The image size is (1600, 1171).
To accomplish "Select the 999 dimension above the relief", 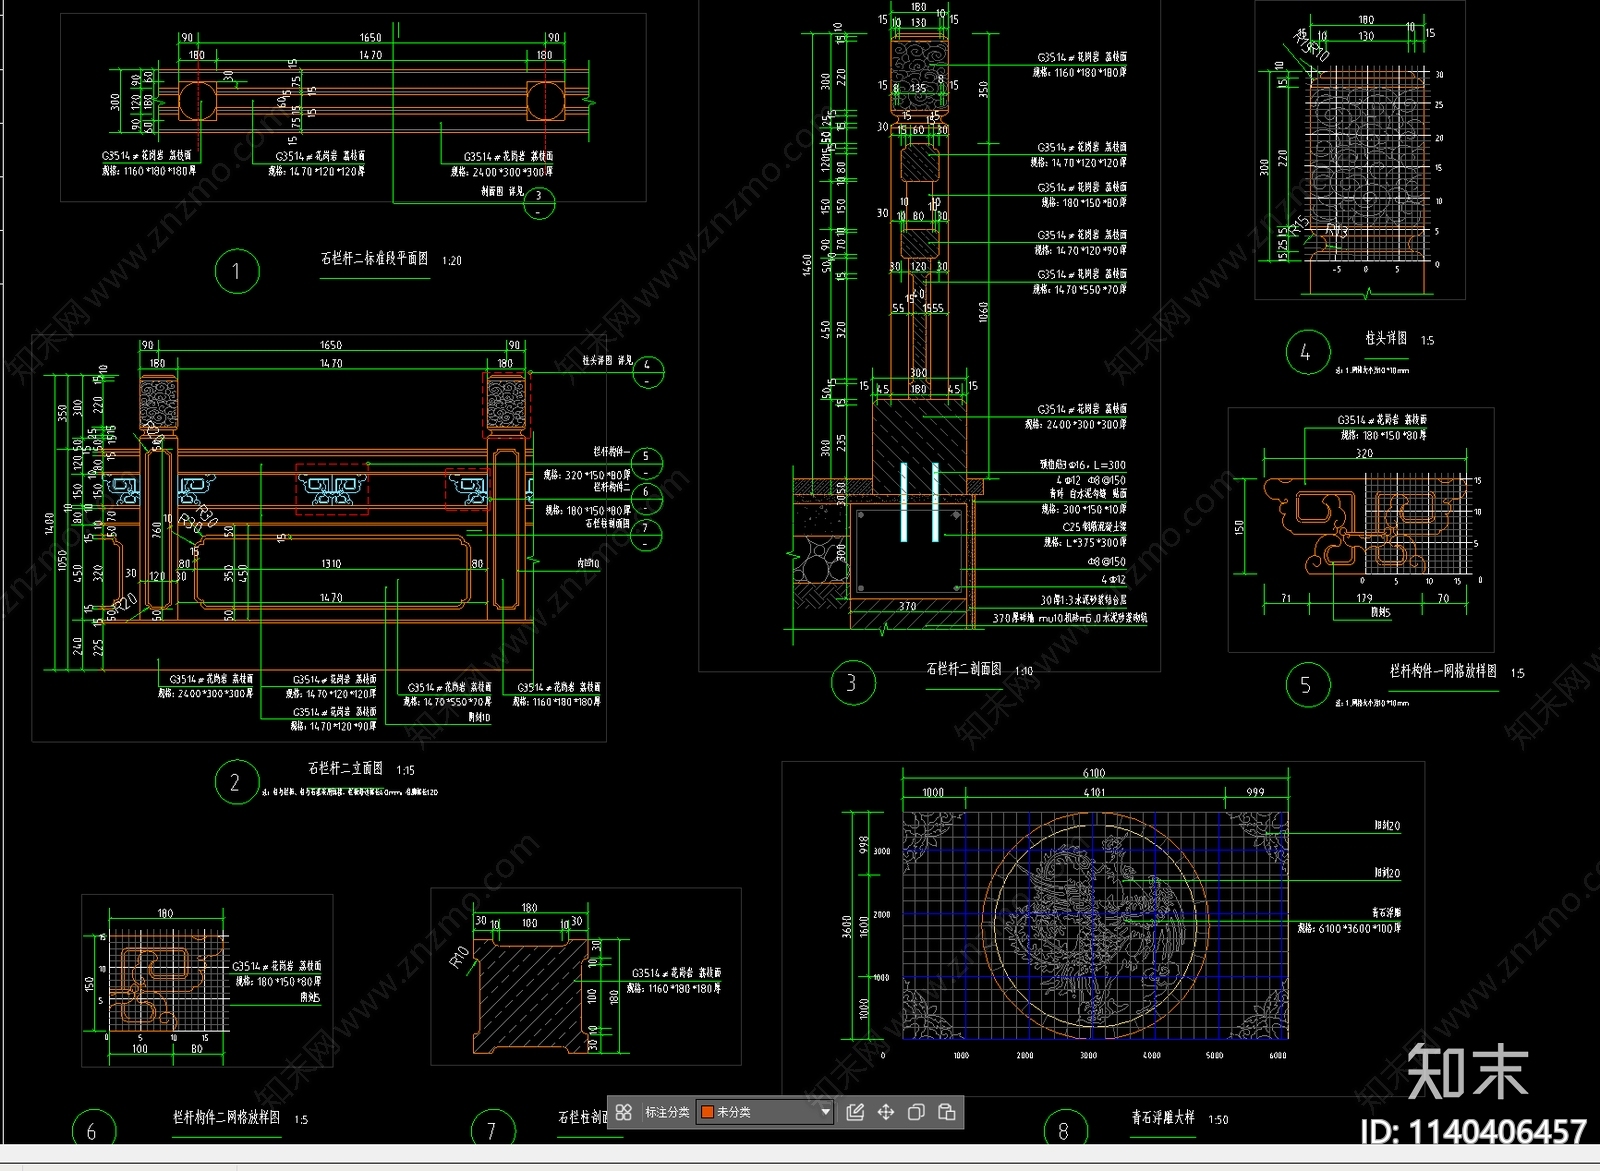I will [x=1255, y=792].
